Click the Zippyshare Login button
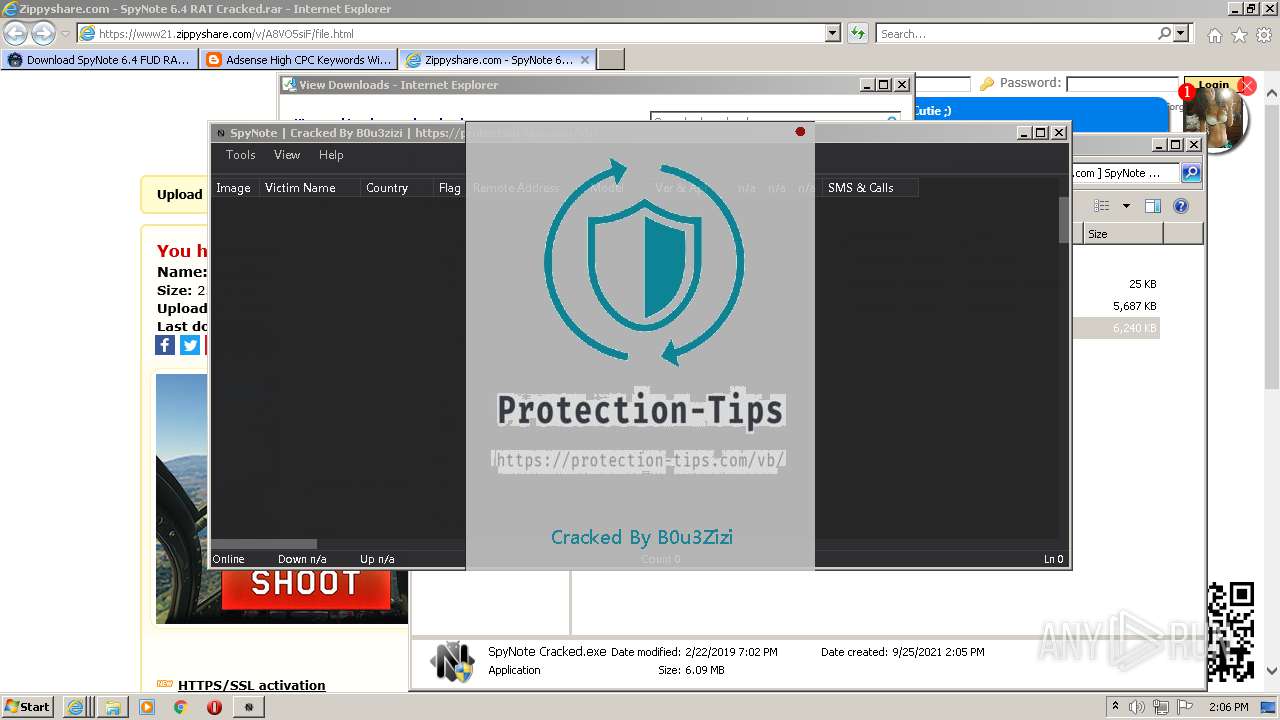This screenshot has width=1280, height=720. (1213, 85)
